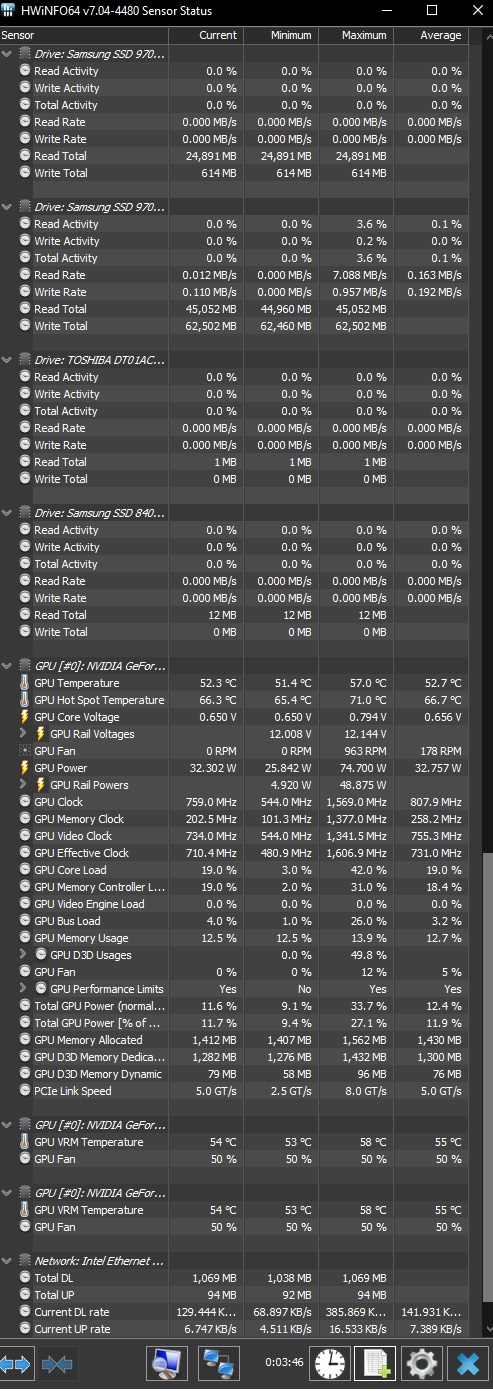This screenshot has height=1391, width=493.
Task: Collapse the Network: Intel Ethernet group
Action: (8, 1261)
